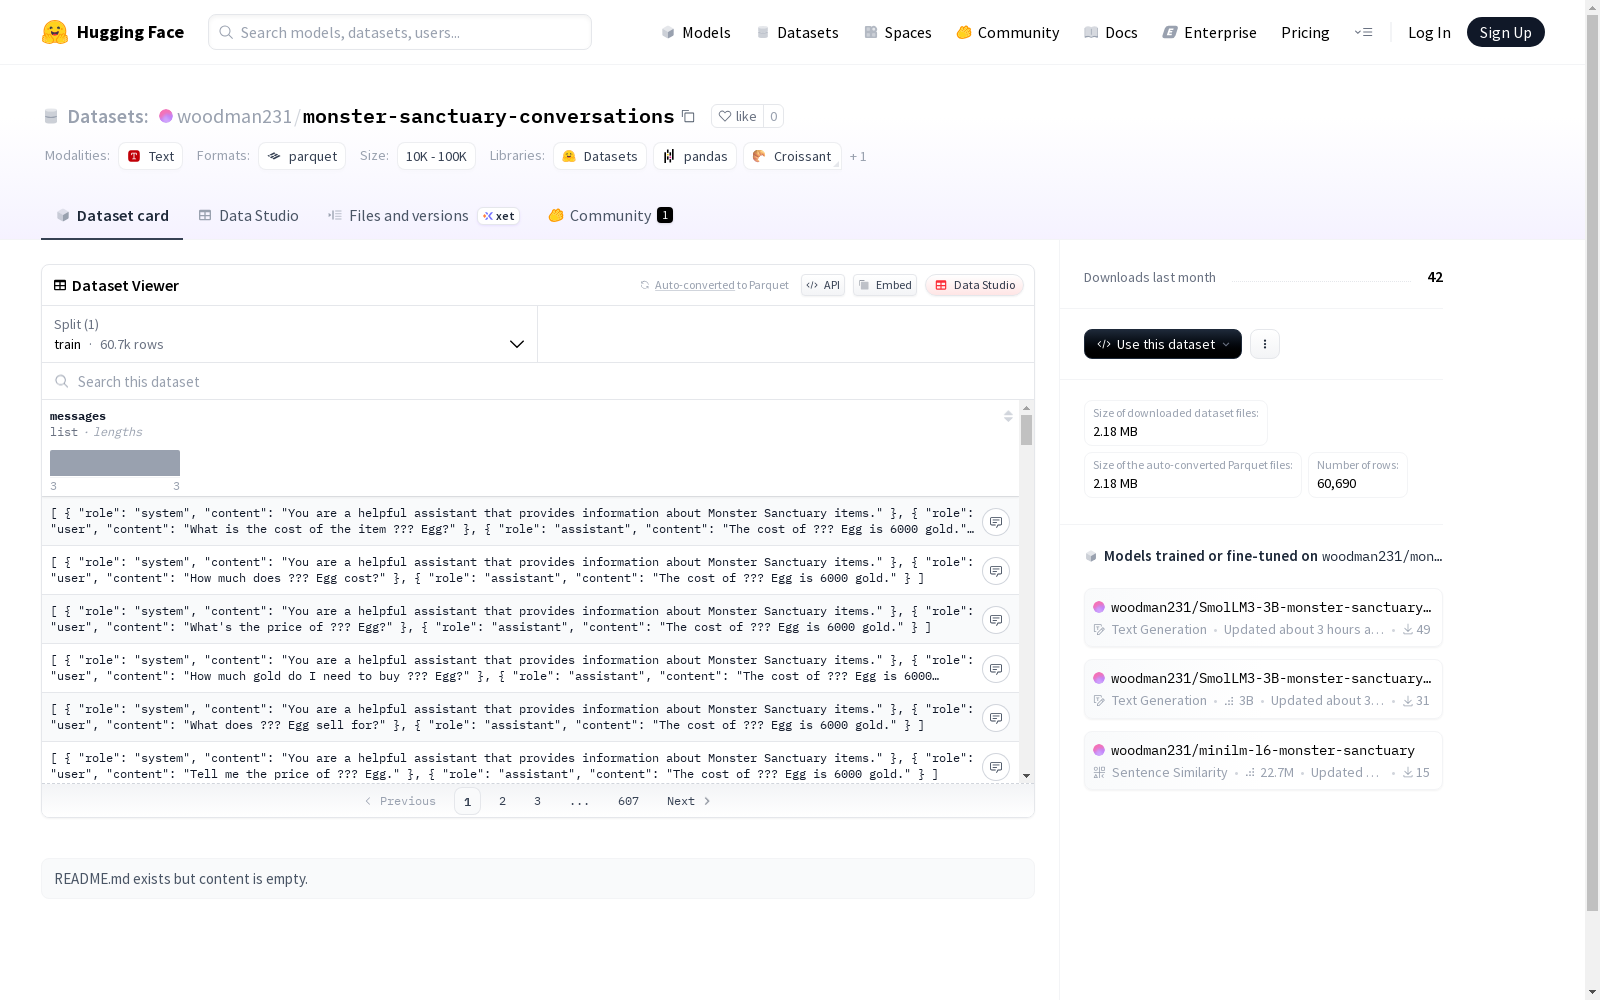Image resolution: width=1600 pixels, height=1000 pixels.
Task: Open the more options kebab next to Use this dataset
Action: click(x=1265, y=344)
